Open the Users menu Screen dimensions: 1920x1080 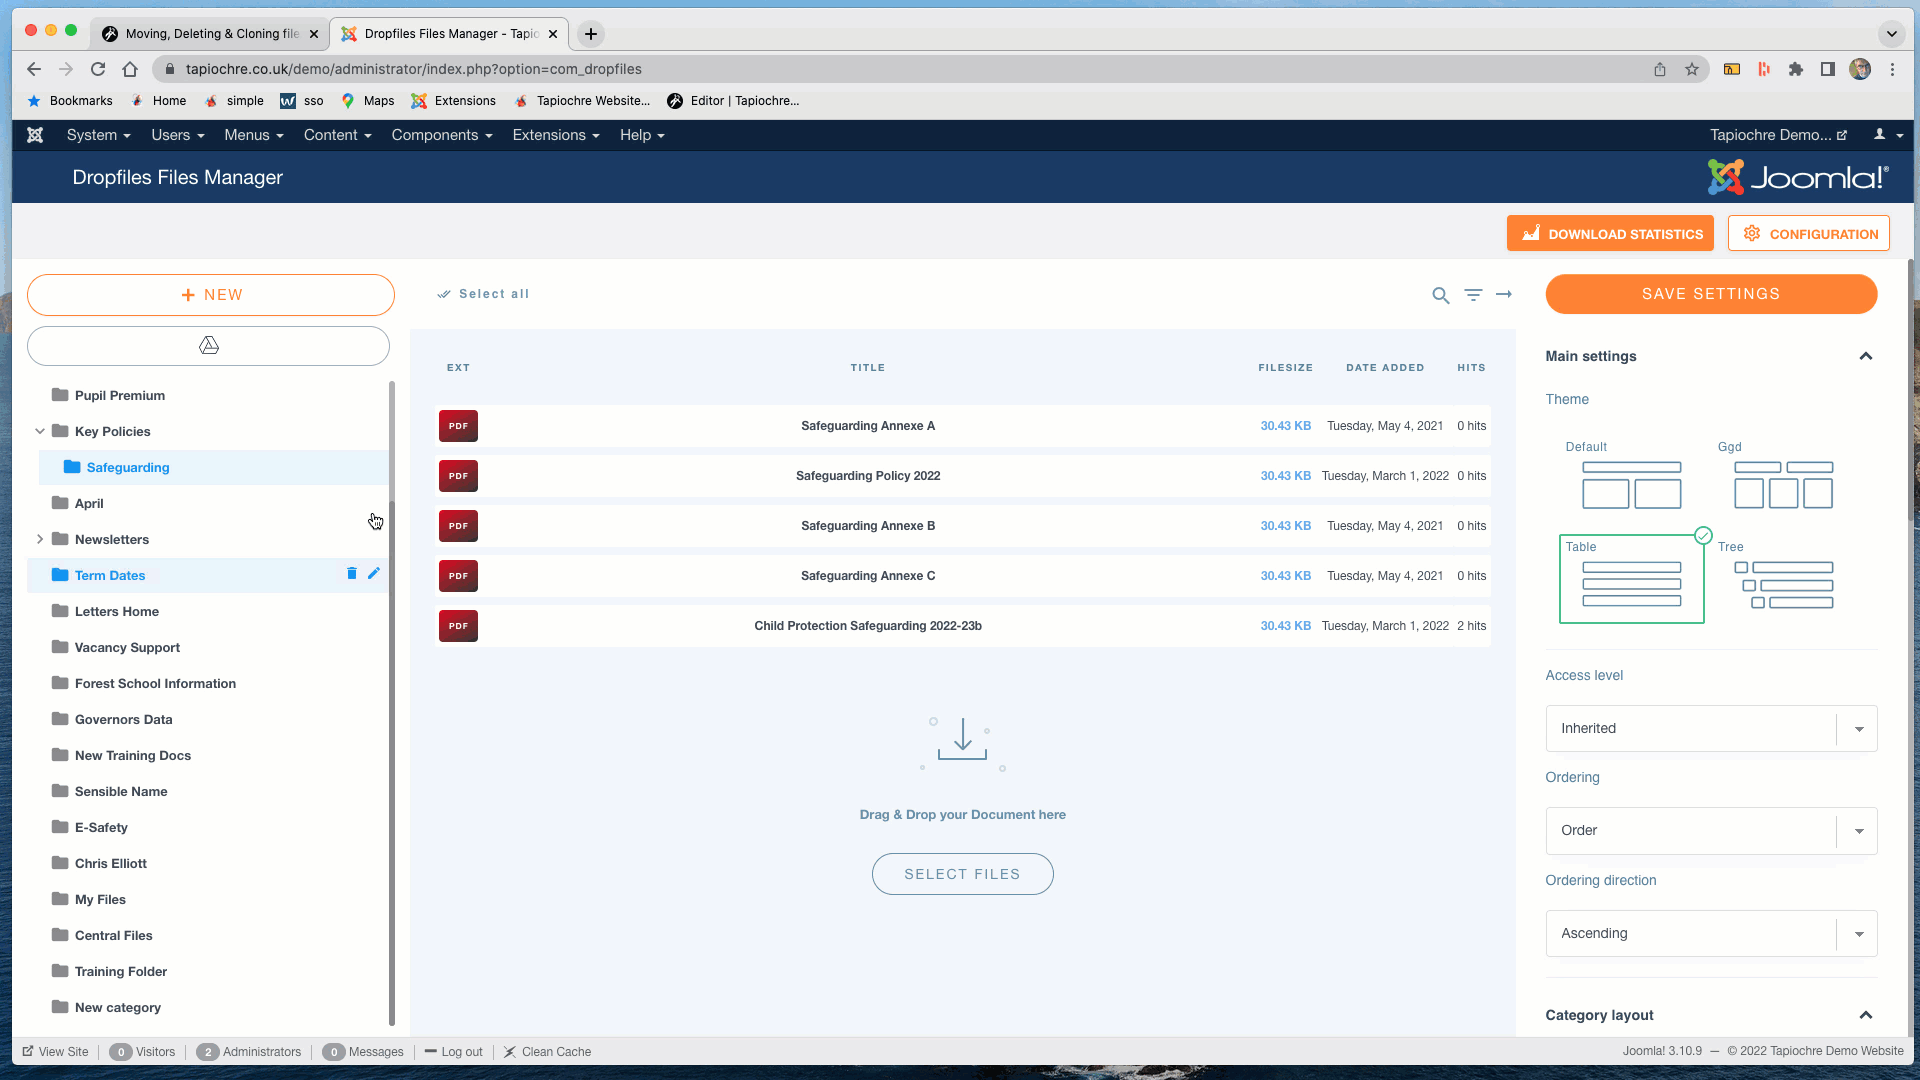[177, 135]
